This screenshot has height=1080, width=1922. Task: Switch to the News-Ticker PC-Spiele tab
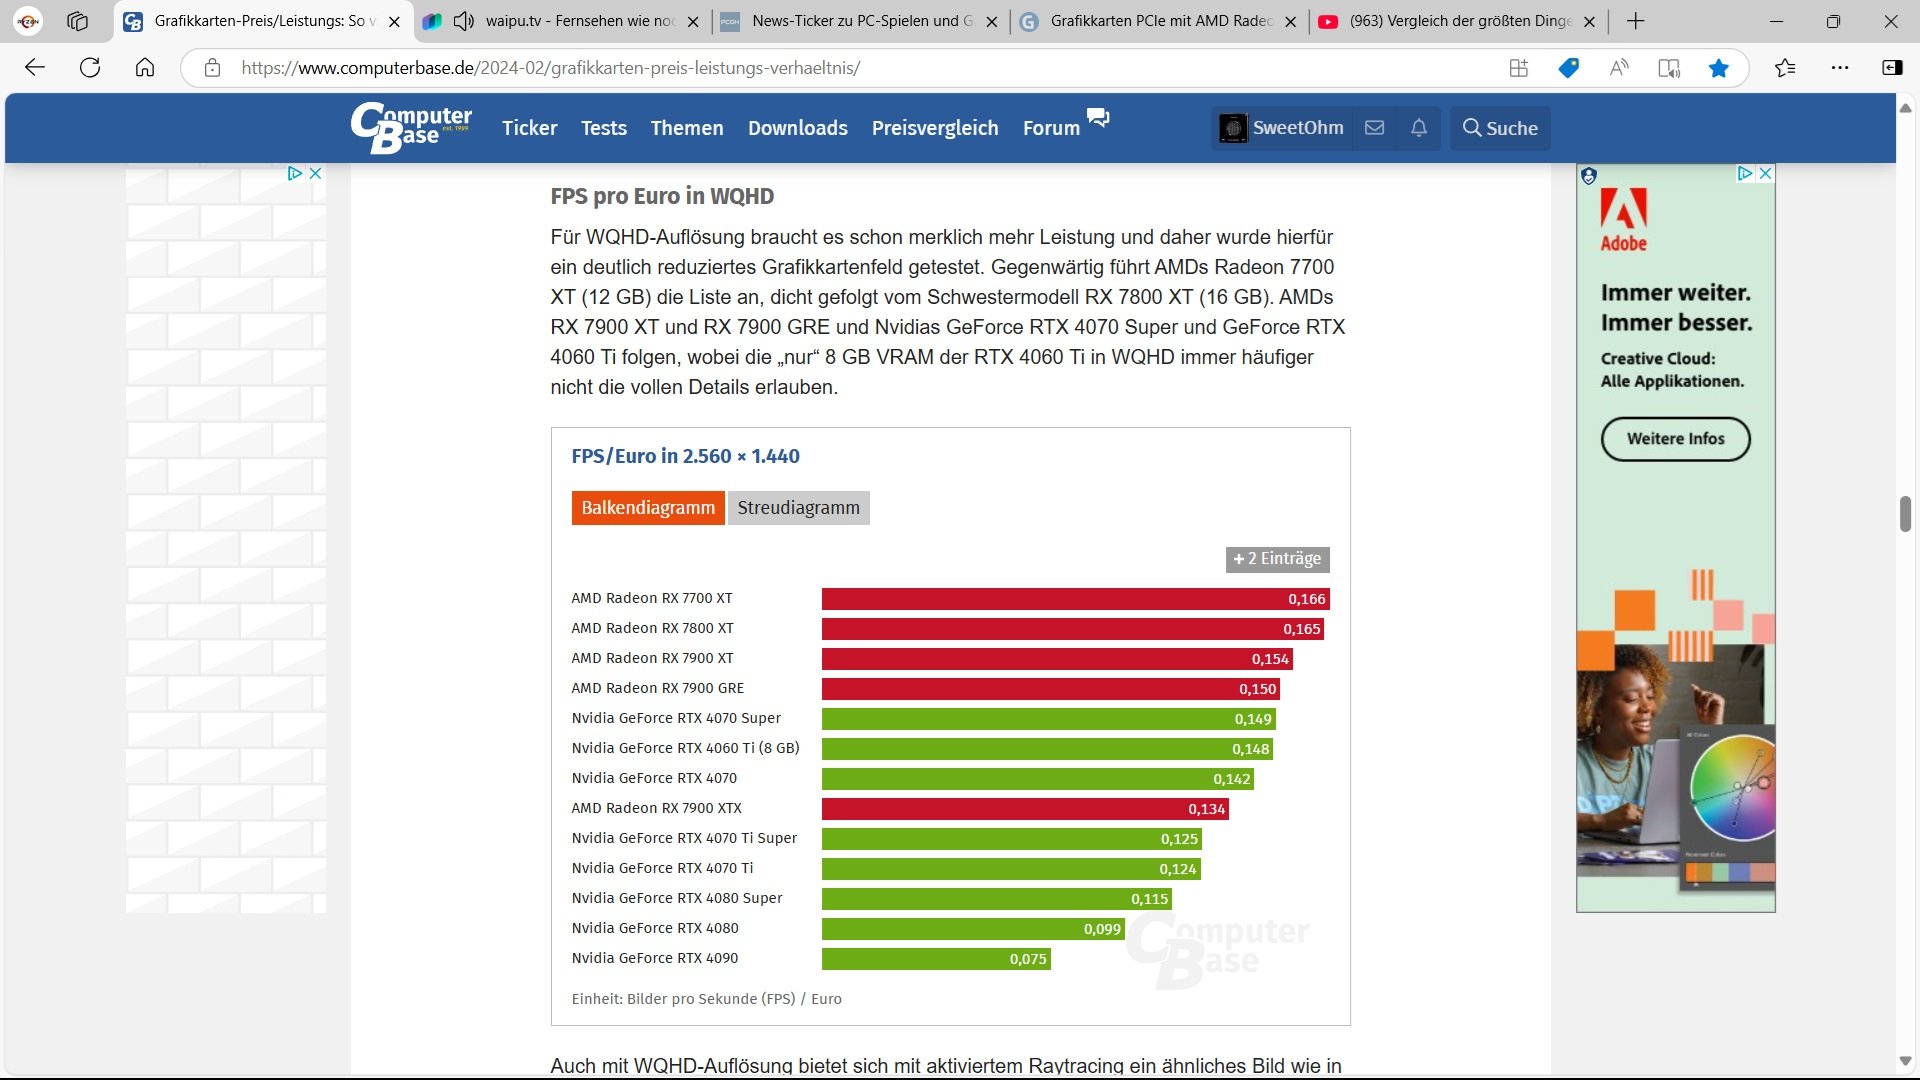pos(860,21)
